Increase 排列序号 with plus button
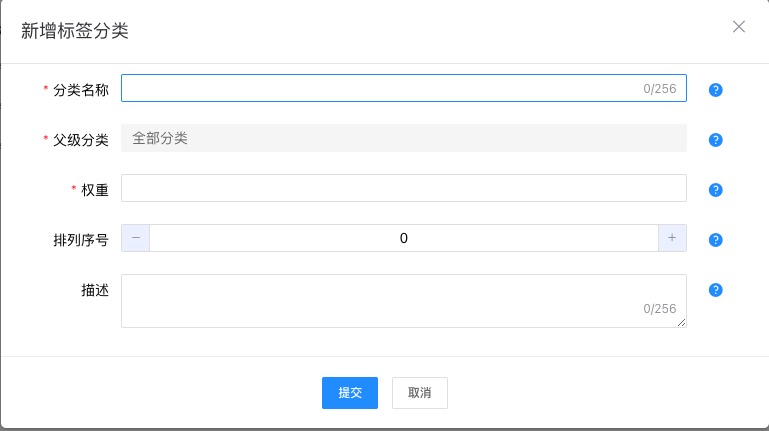Viewport: 769px width, 431px height. click(x=672, y=238)
